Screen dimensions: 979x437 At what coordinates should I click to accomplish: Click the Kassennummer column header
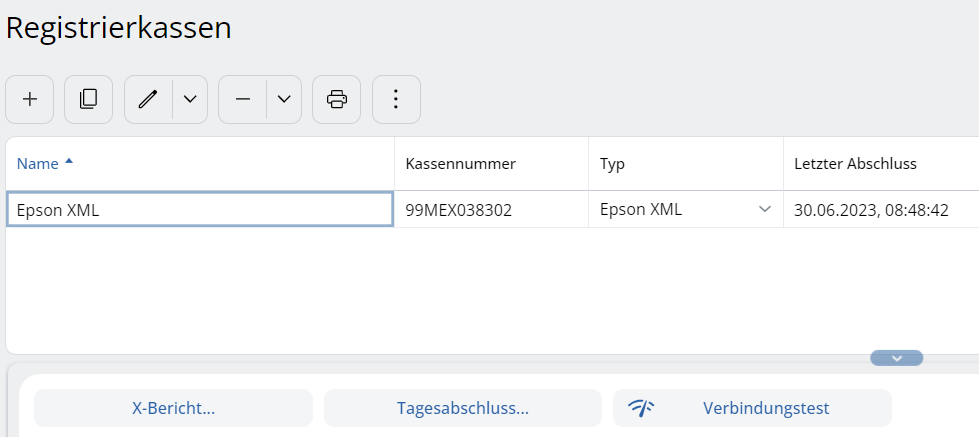(460, 163)
